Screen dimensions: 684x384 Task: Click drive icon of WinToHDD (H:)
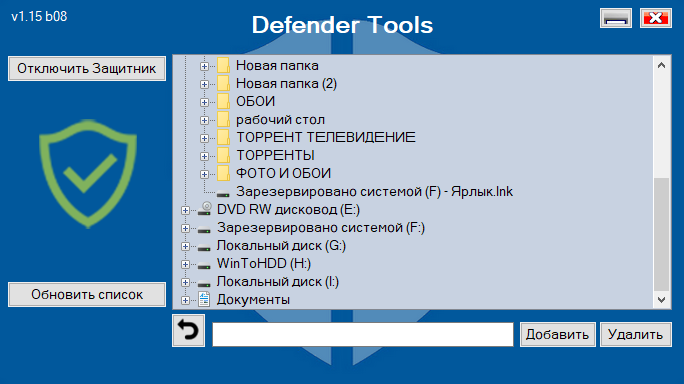coord(204,266)
